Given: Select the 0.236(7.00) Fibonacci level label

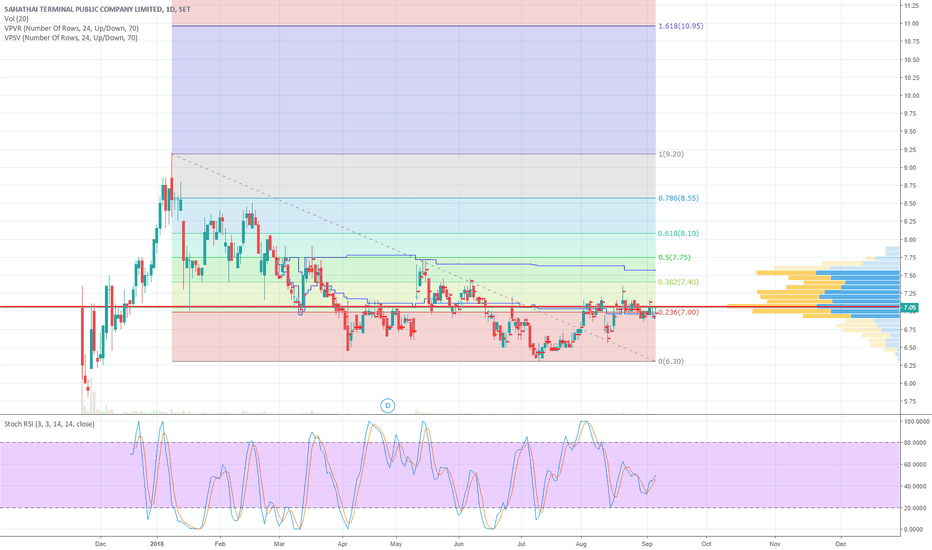Looking at the screenshot, I should click(678, 312).
